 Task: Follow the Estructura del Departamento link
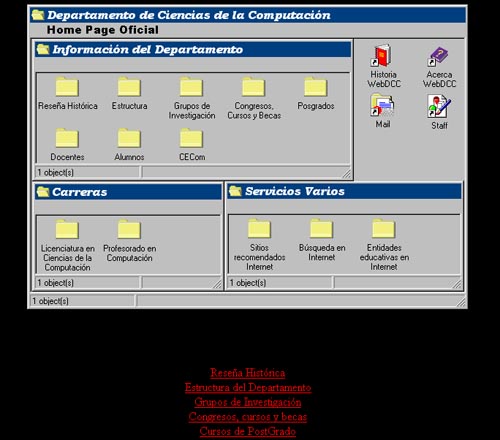coord(248,388)
